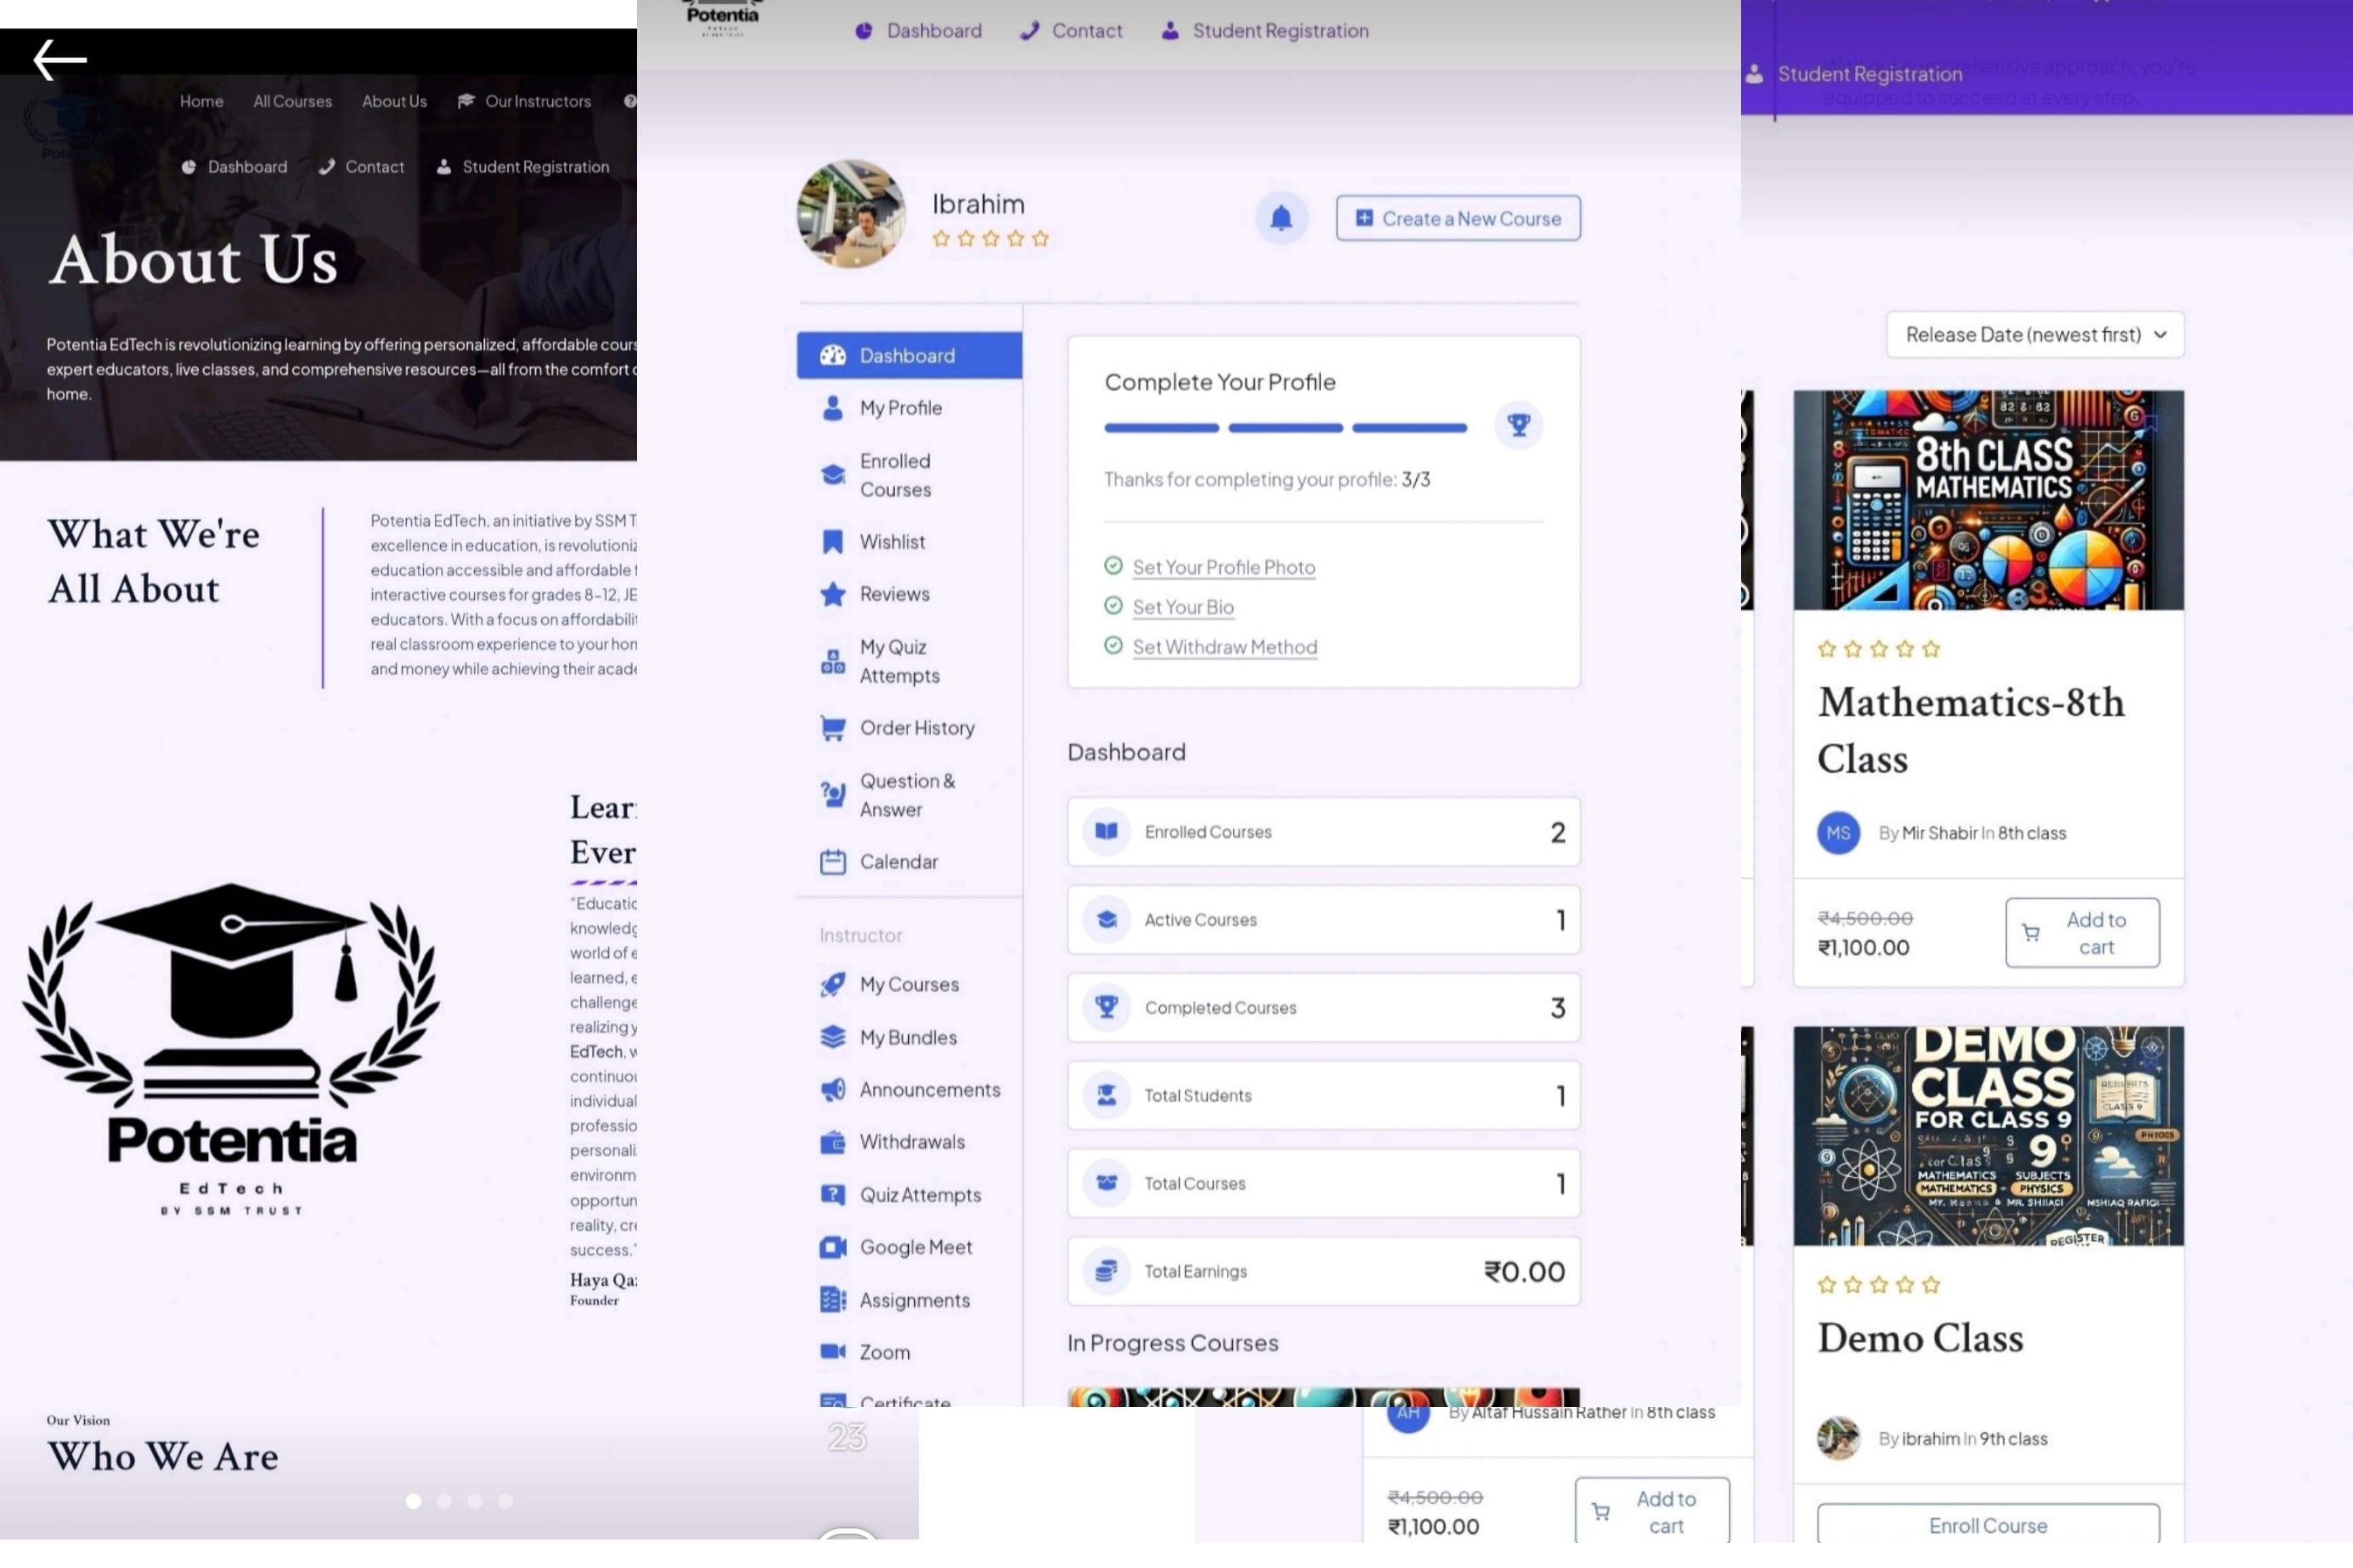Click Create a New Course button

(1458, 218)
